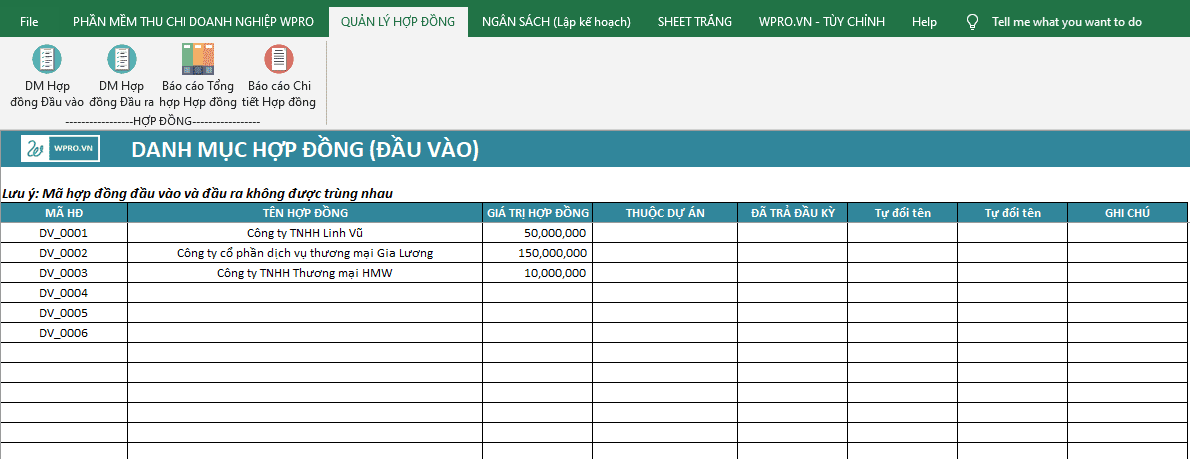Select the THUỘC DỰ ÁN header
Viewport: 1190px width, 459px height.
pos(666,212)
